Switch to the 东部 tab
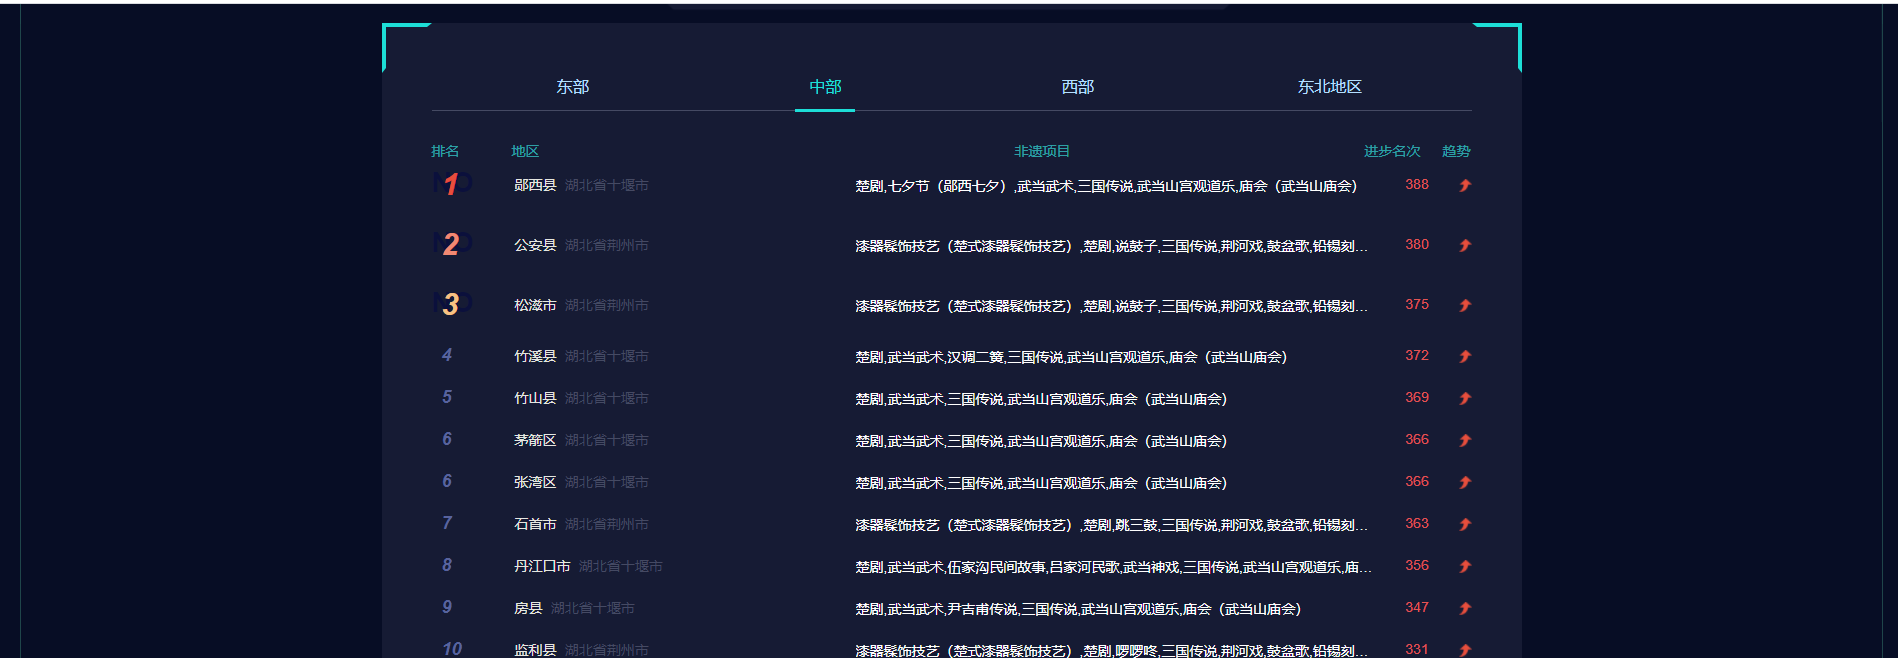 pos(572,87)
